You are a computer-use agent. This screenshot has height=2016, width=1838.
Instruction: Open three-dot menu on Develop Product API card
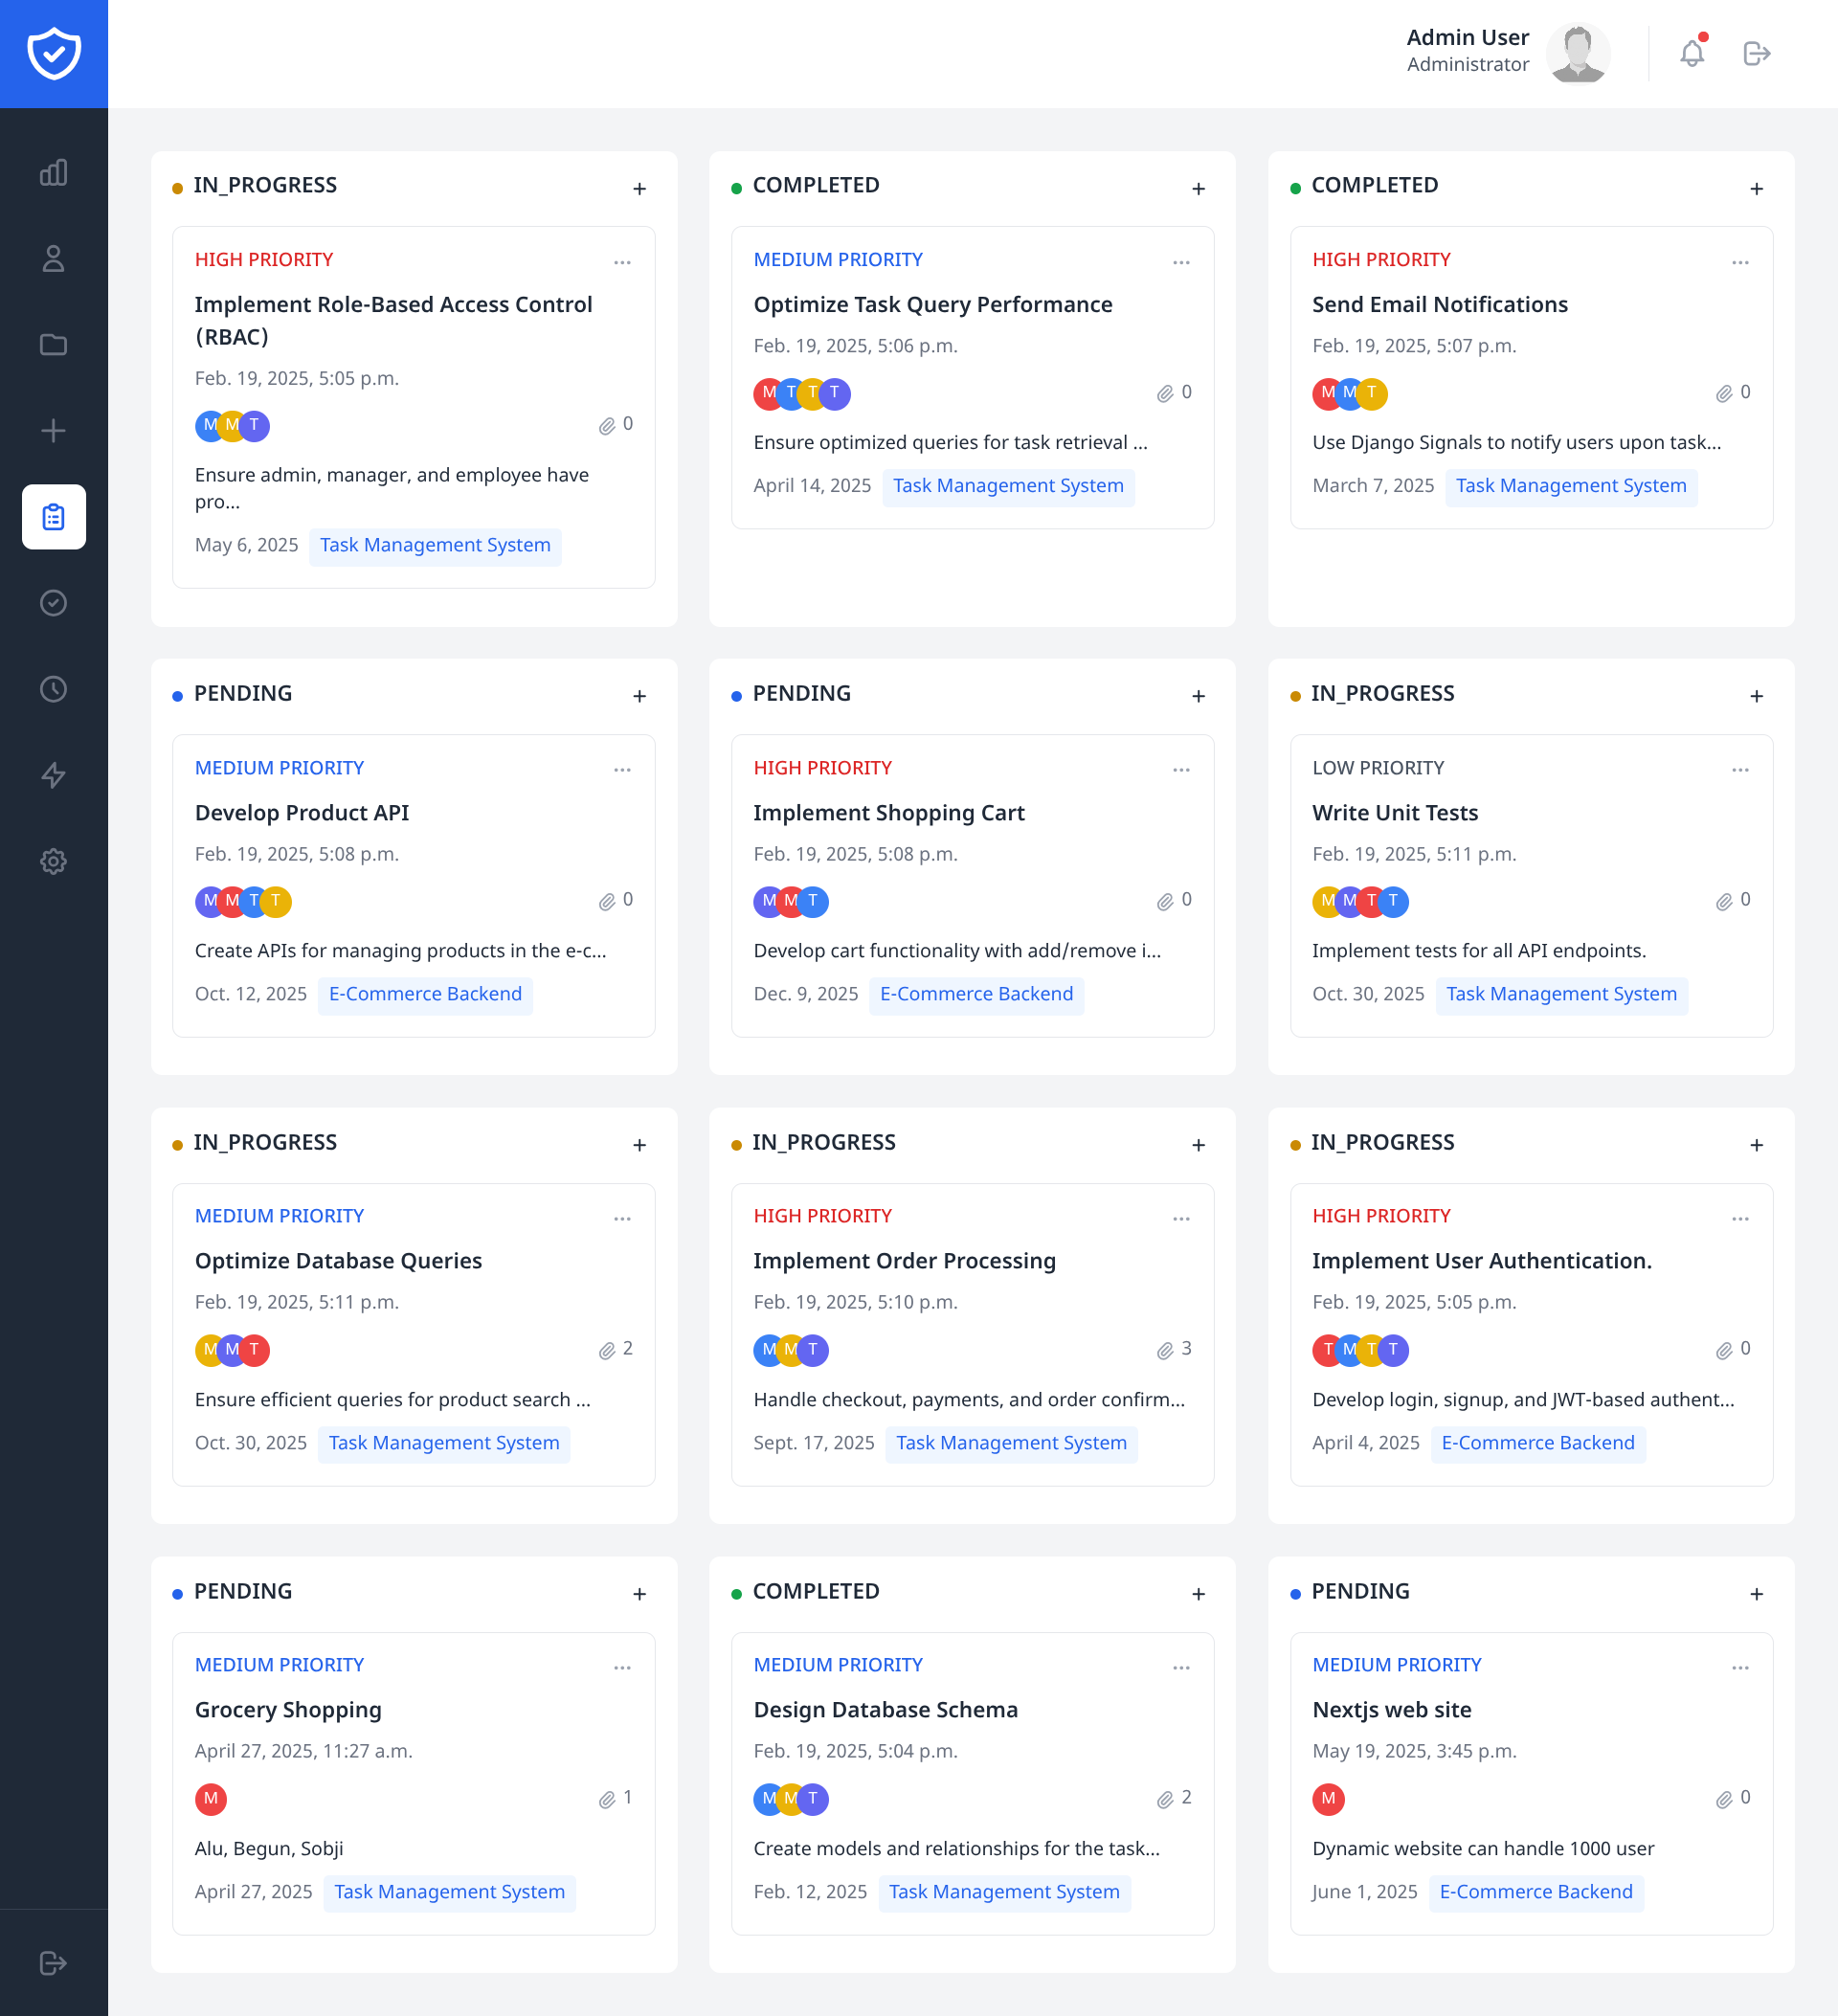click(x=622, y=770)
